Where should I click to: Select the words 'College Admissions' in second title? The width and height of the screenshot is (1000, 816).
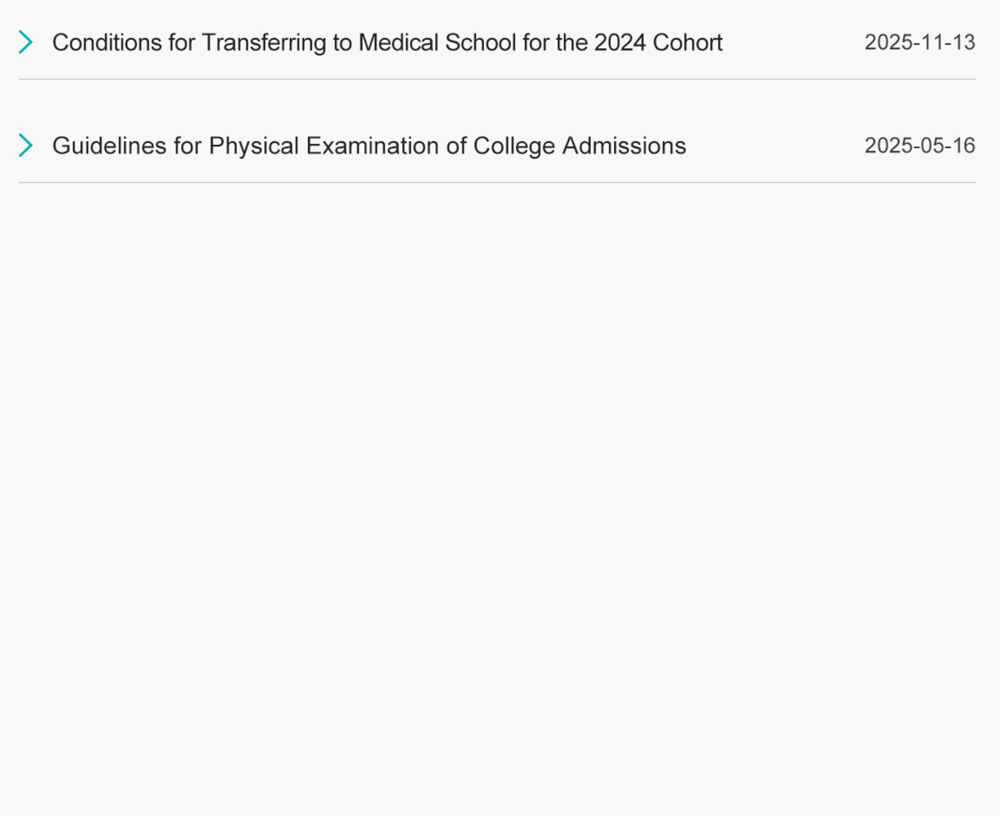coord(580,146)
